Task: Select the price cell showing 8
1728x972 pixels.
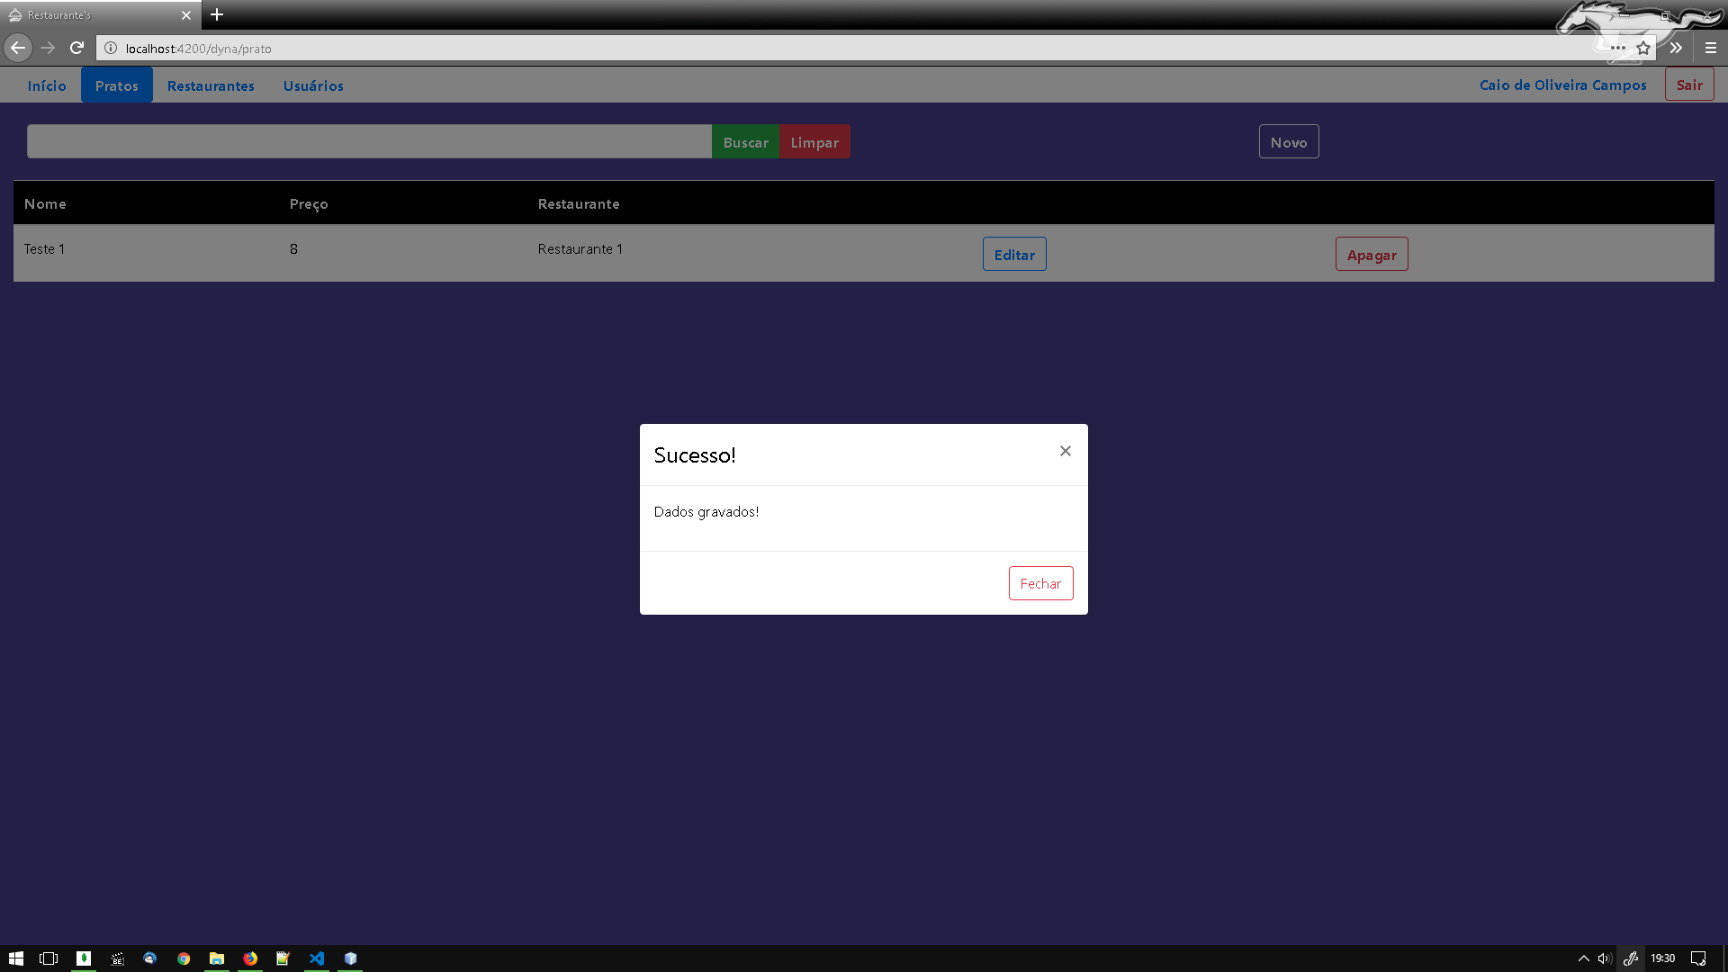Action: tap(294, 249)
